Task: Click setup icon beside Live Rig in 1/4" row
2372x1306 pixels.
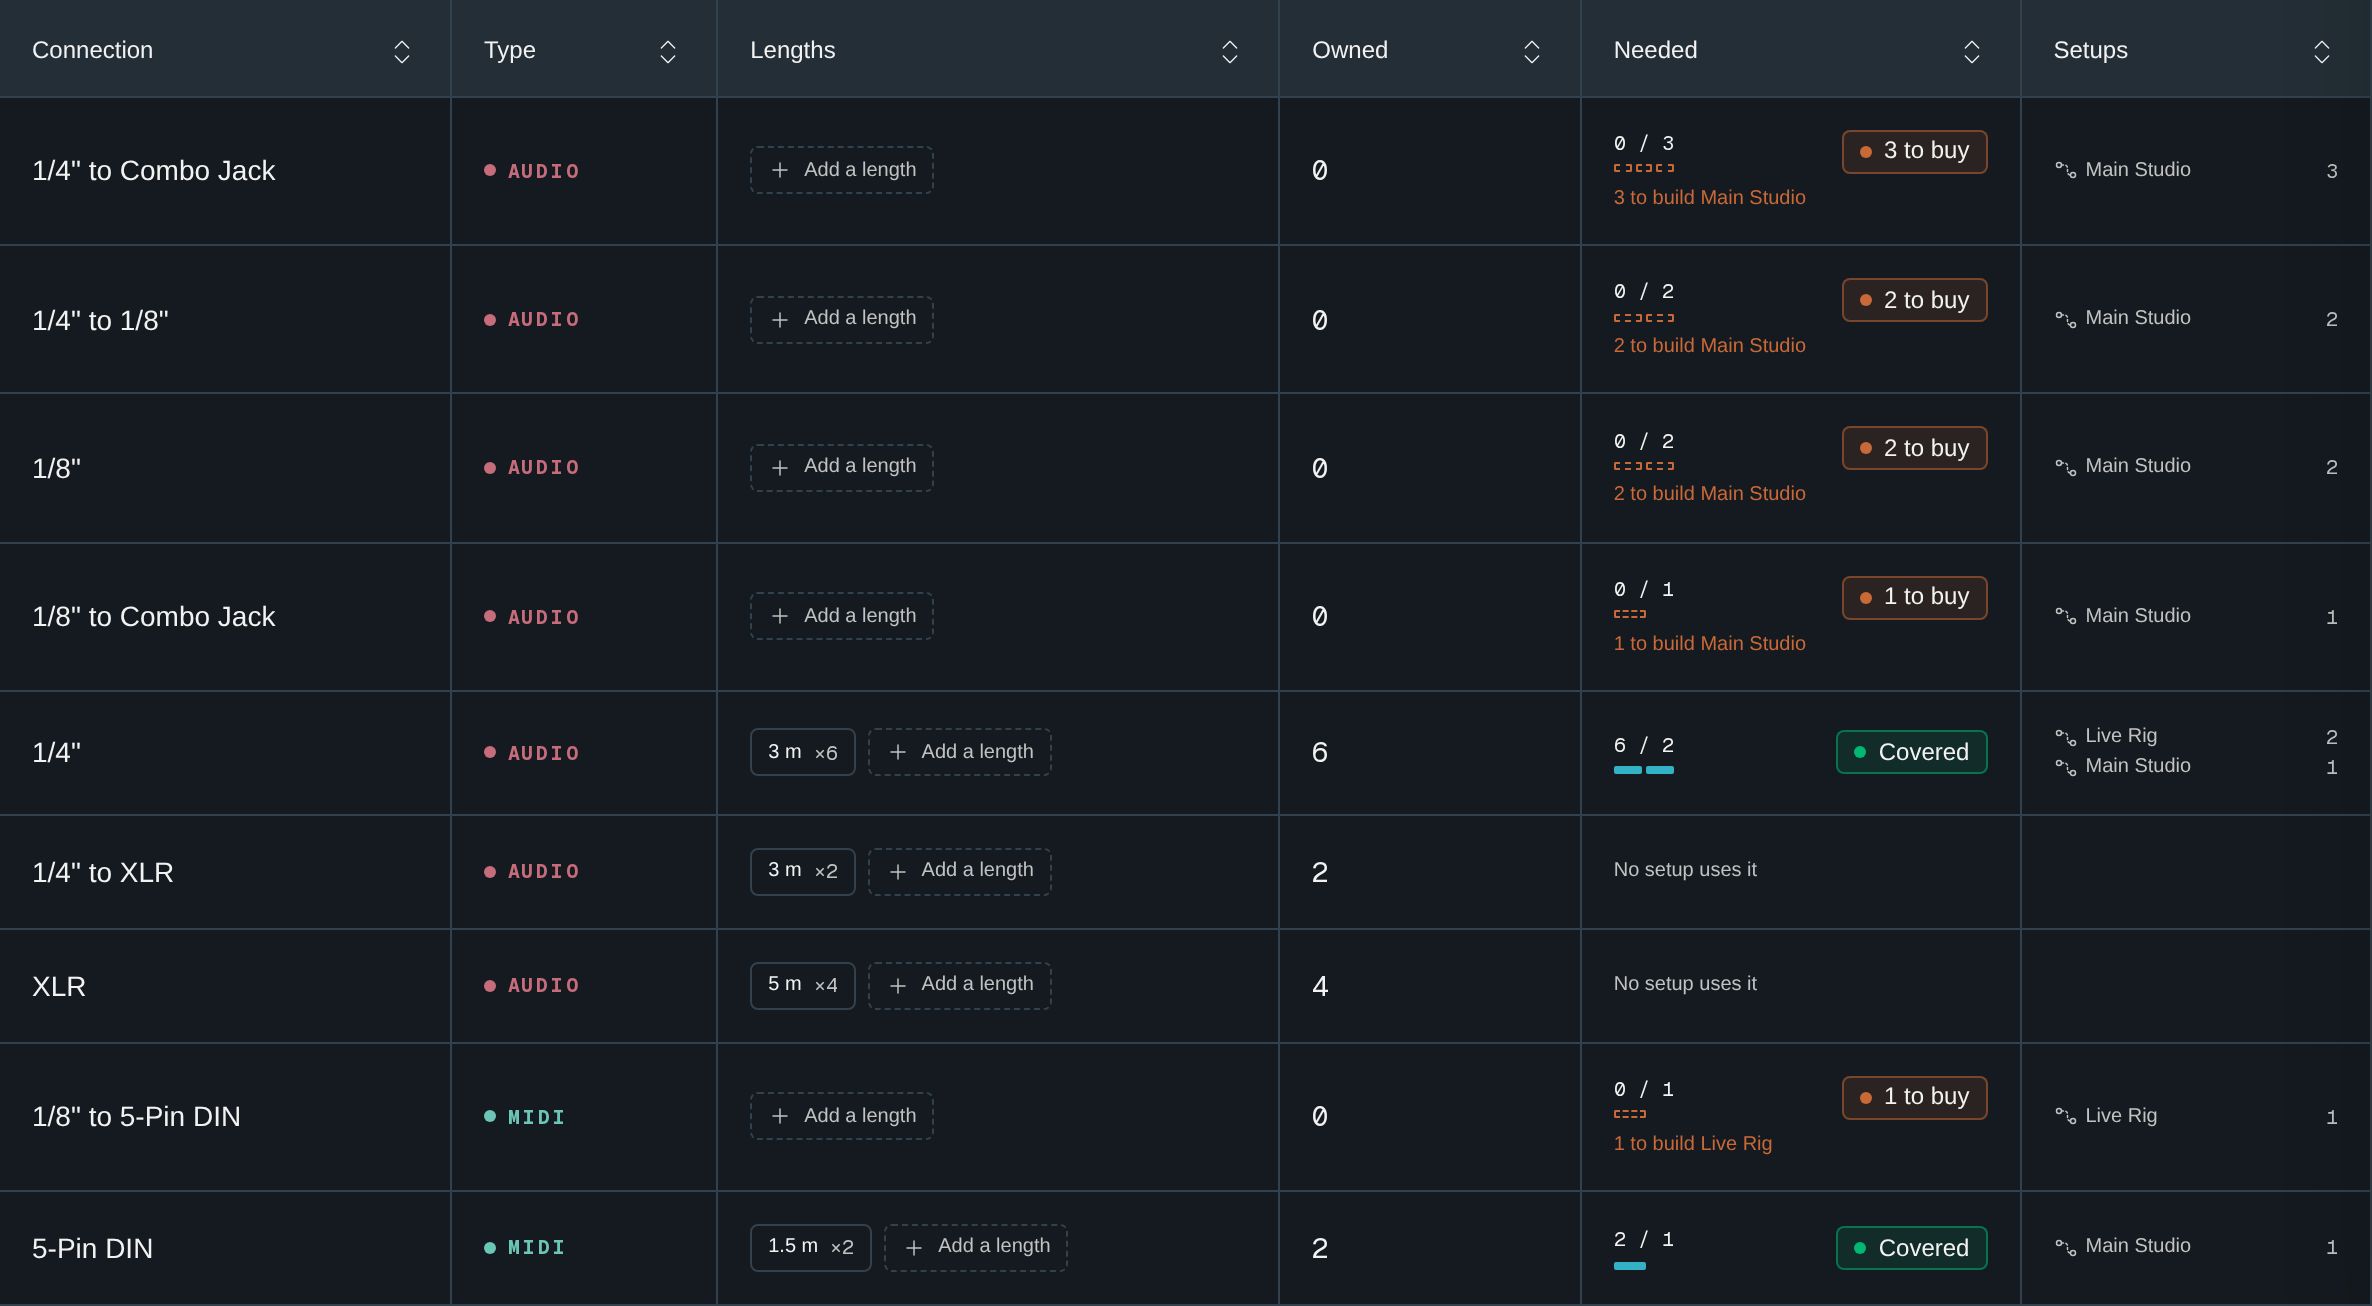Action: 2065,737
